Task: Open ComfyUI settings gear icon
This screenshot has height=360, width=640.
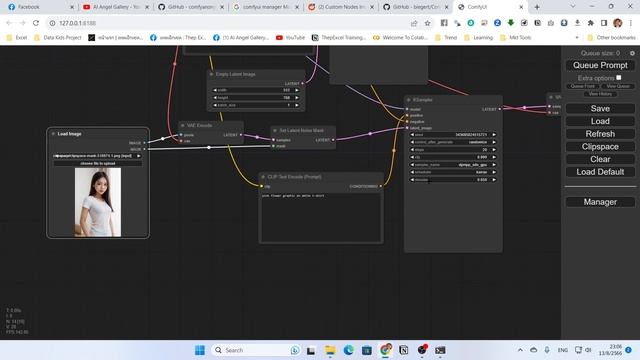Action: [x=632, y=53]
